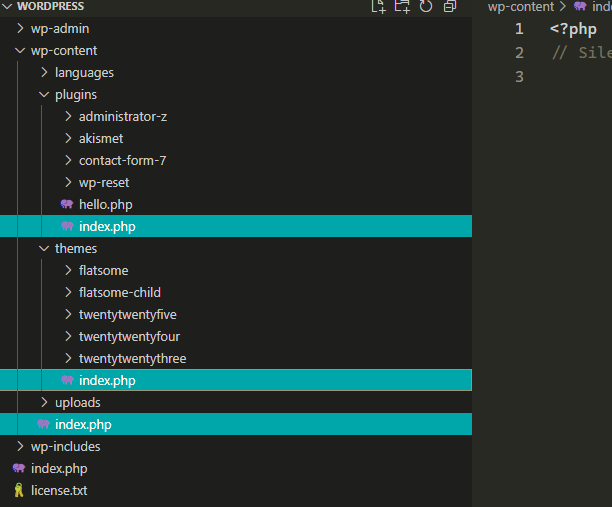Open index.php directly under wp-content

click(83, 425)
